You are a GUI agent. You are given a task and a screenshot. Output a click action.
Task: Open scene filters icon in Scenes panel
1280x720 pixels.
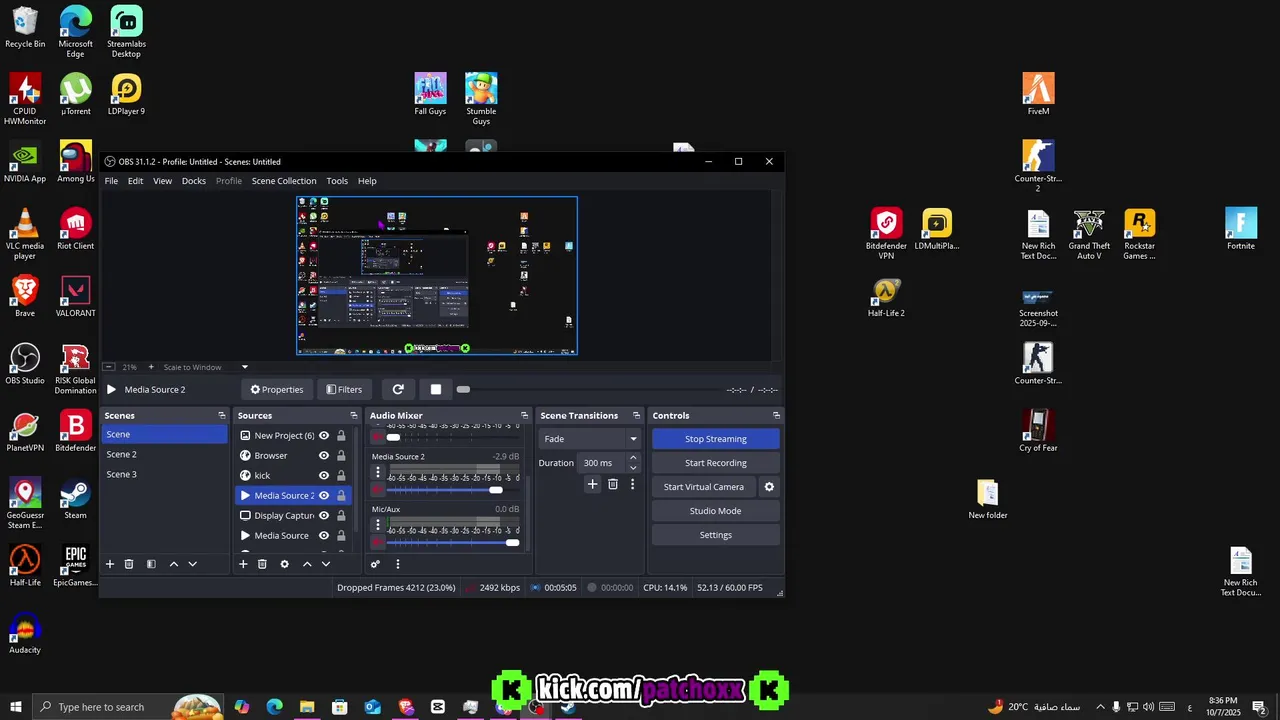click(x=151, y=564)
